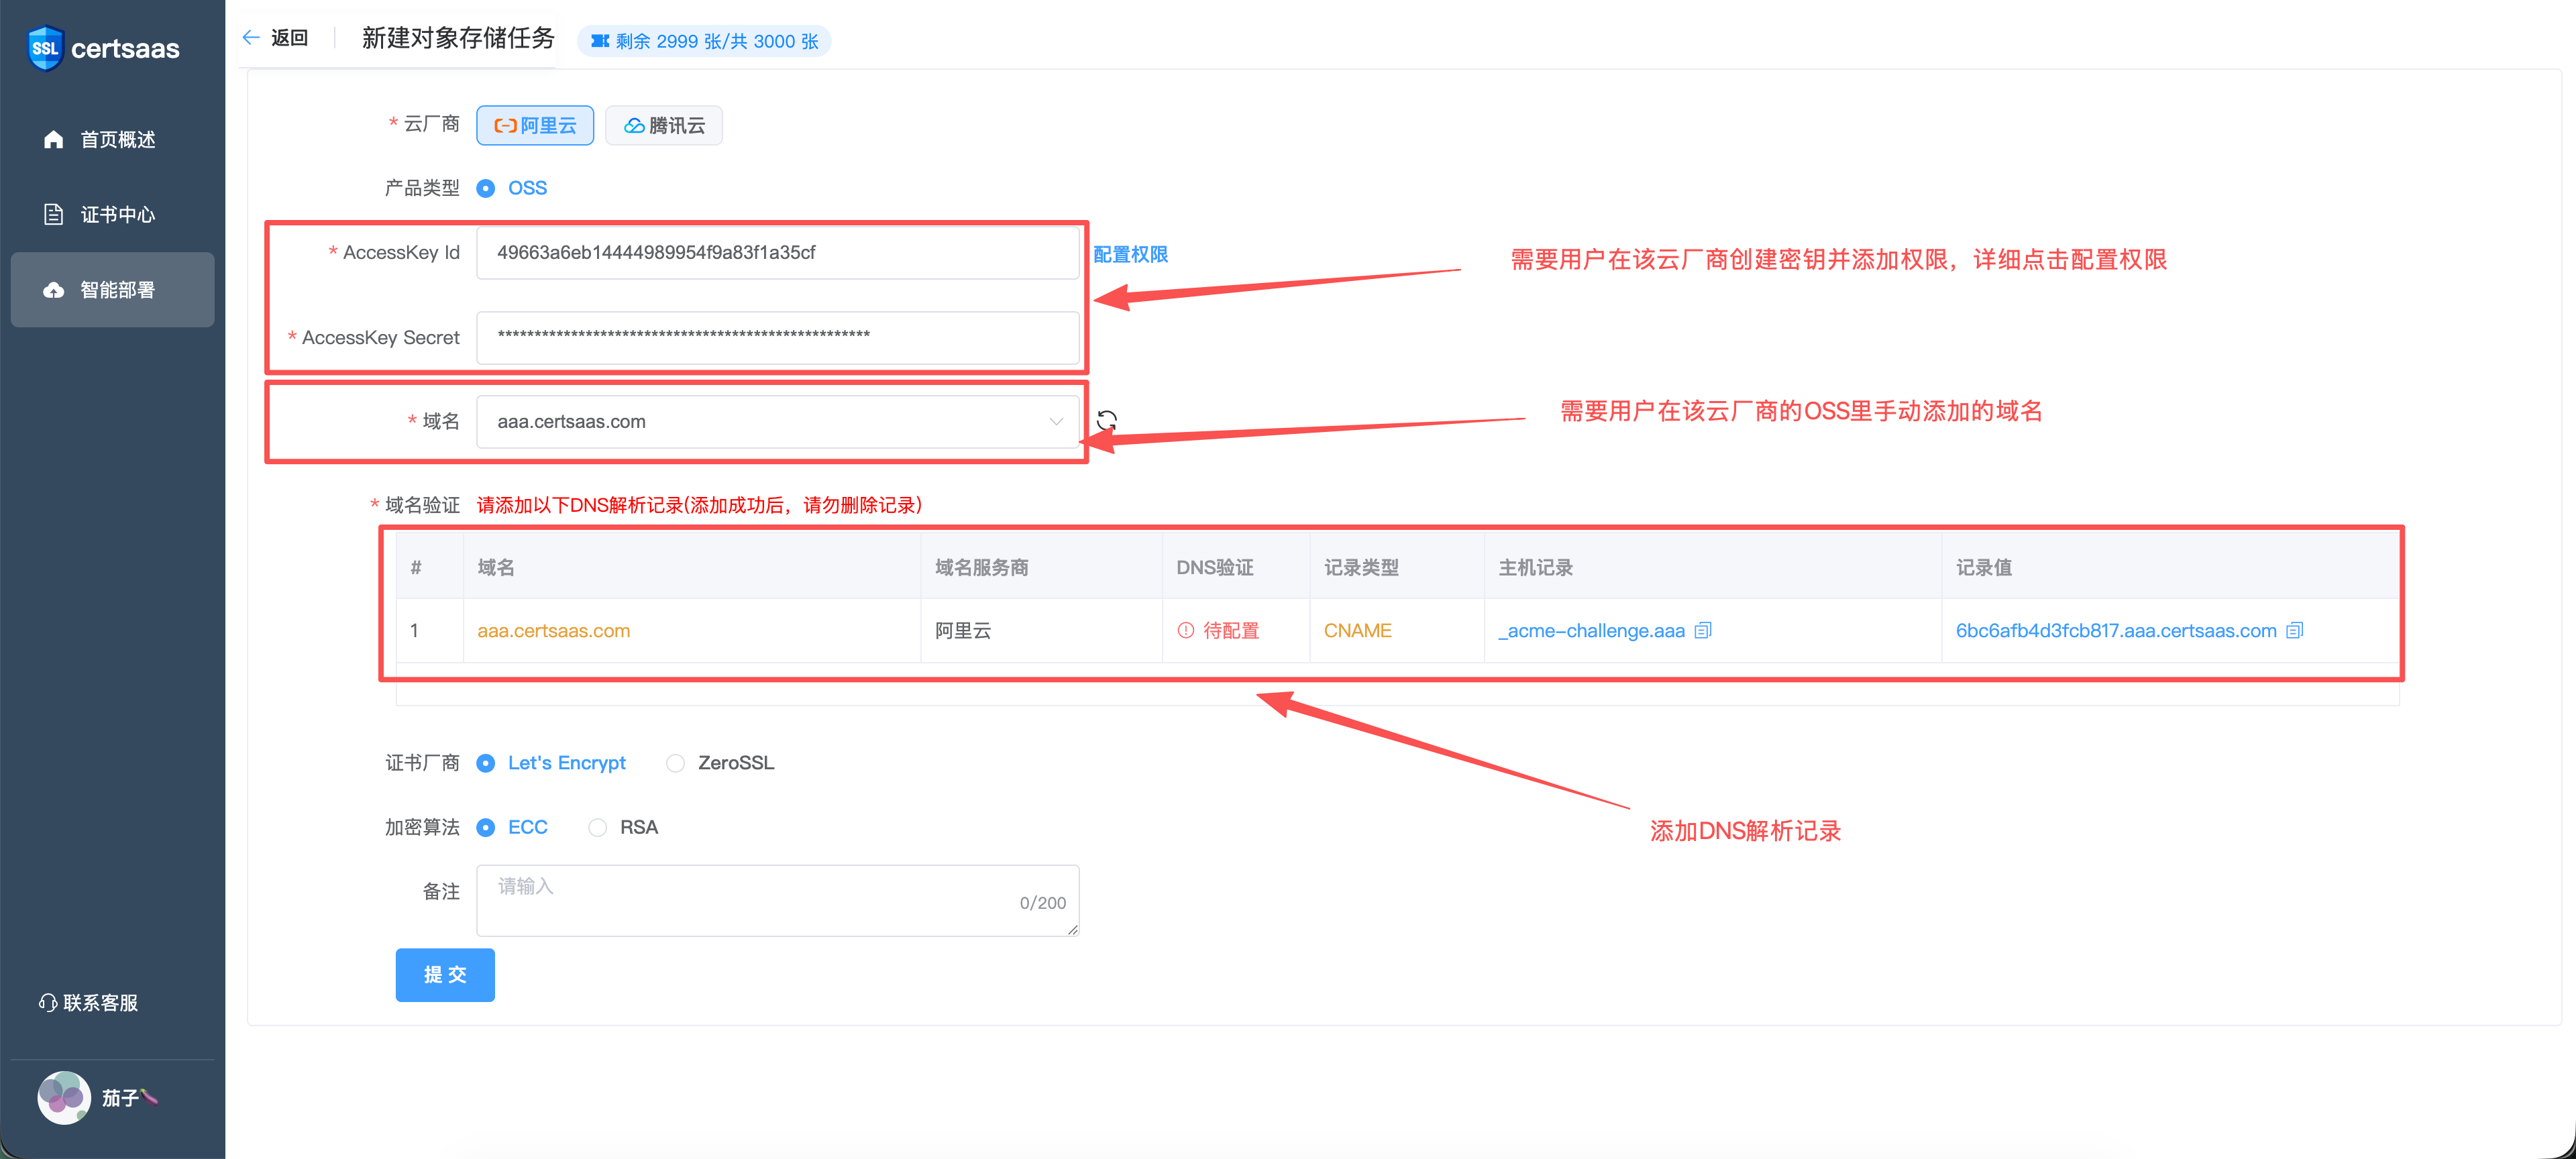Click the 记录值 column header

point(1984,568)
